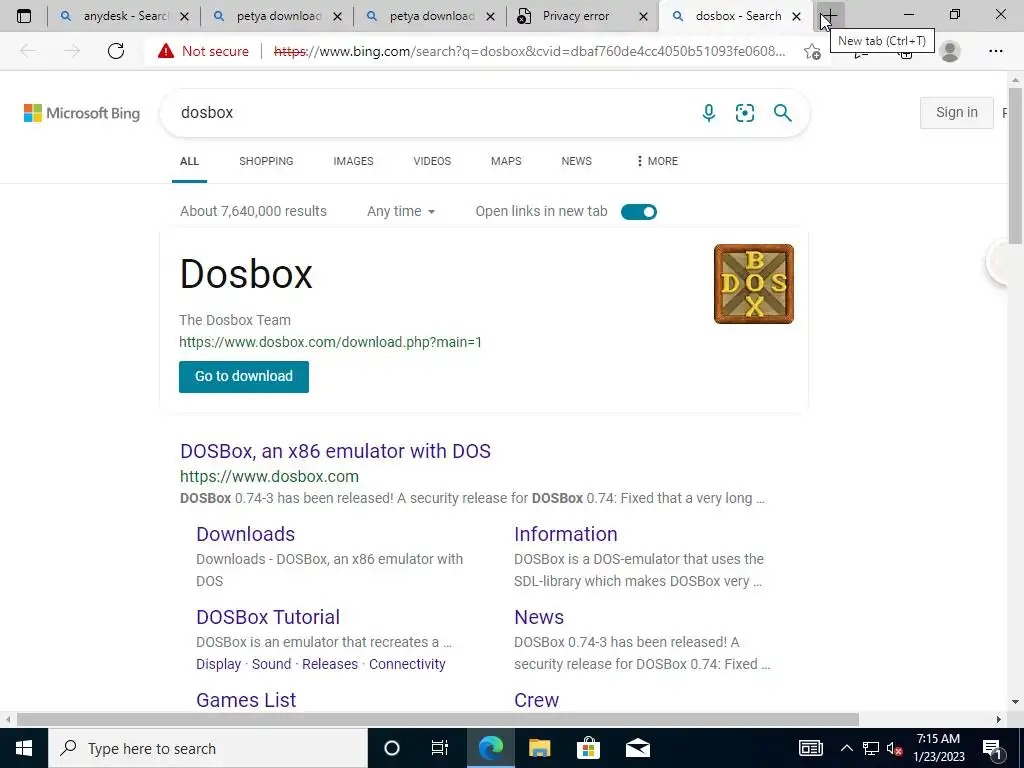Open the Crew sitelink
1024x768 pixels.
click(536, 700)
